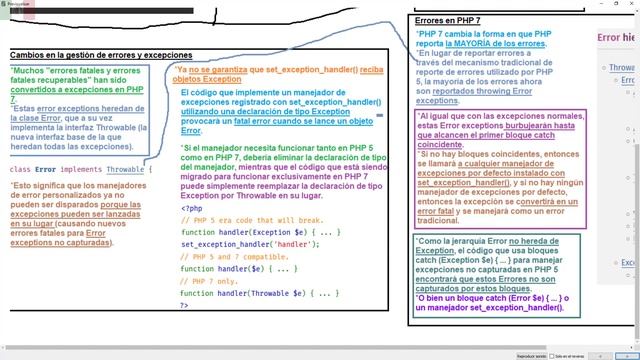The height and width of the screenshot is (360, 640).
Task: Click comment '// PHP 7 only.'
Action: tap(209, 281)
